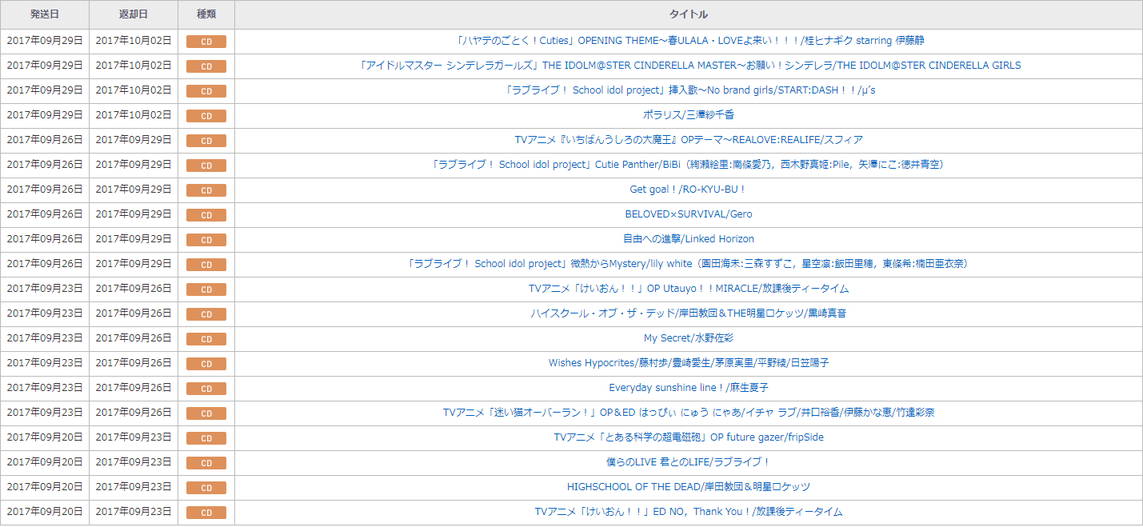The height and width of the screenshot is (527, 1143).
Task: Select the 2017年09月26日 shipping date in BELOVED×SURVIVAL row
Action: point(44,214)
